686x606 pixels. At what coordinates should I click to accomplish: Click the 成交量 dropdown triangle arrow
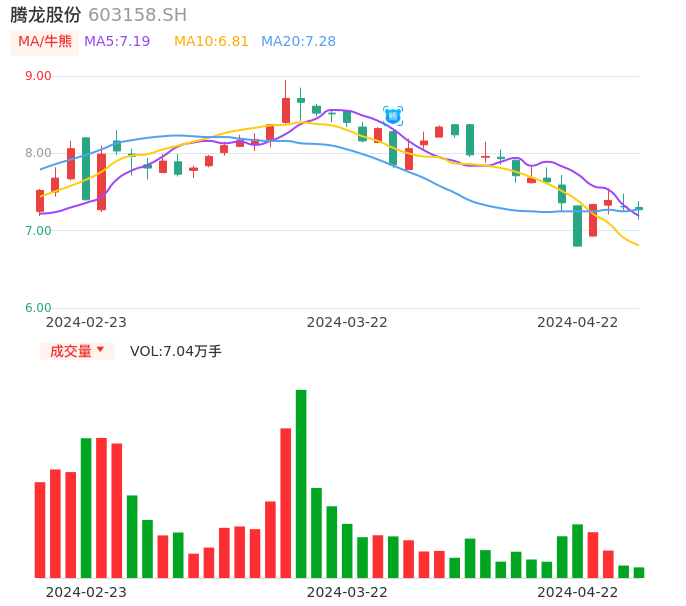(x=100, y=350)
